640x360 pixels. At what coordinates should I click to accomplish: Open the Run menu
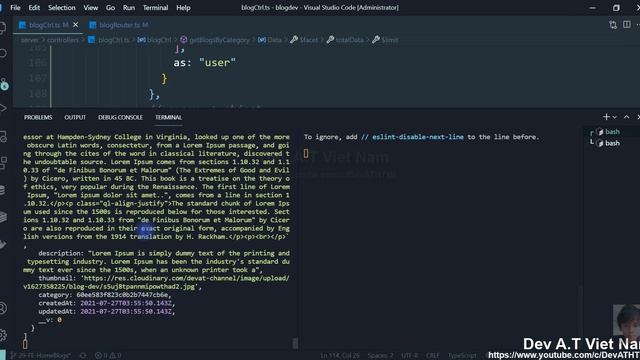coord(129,8)
